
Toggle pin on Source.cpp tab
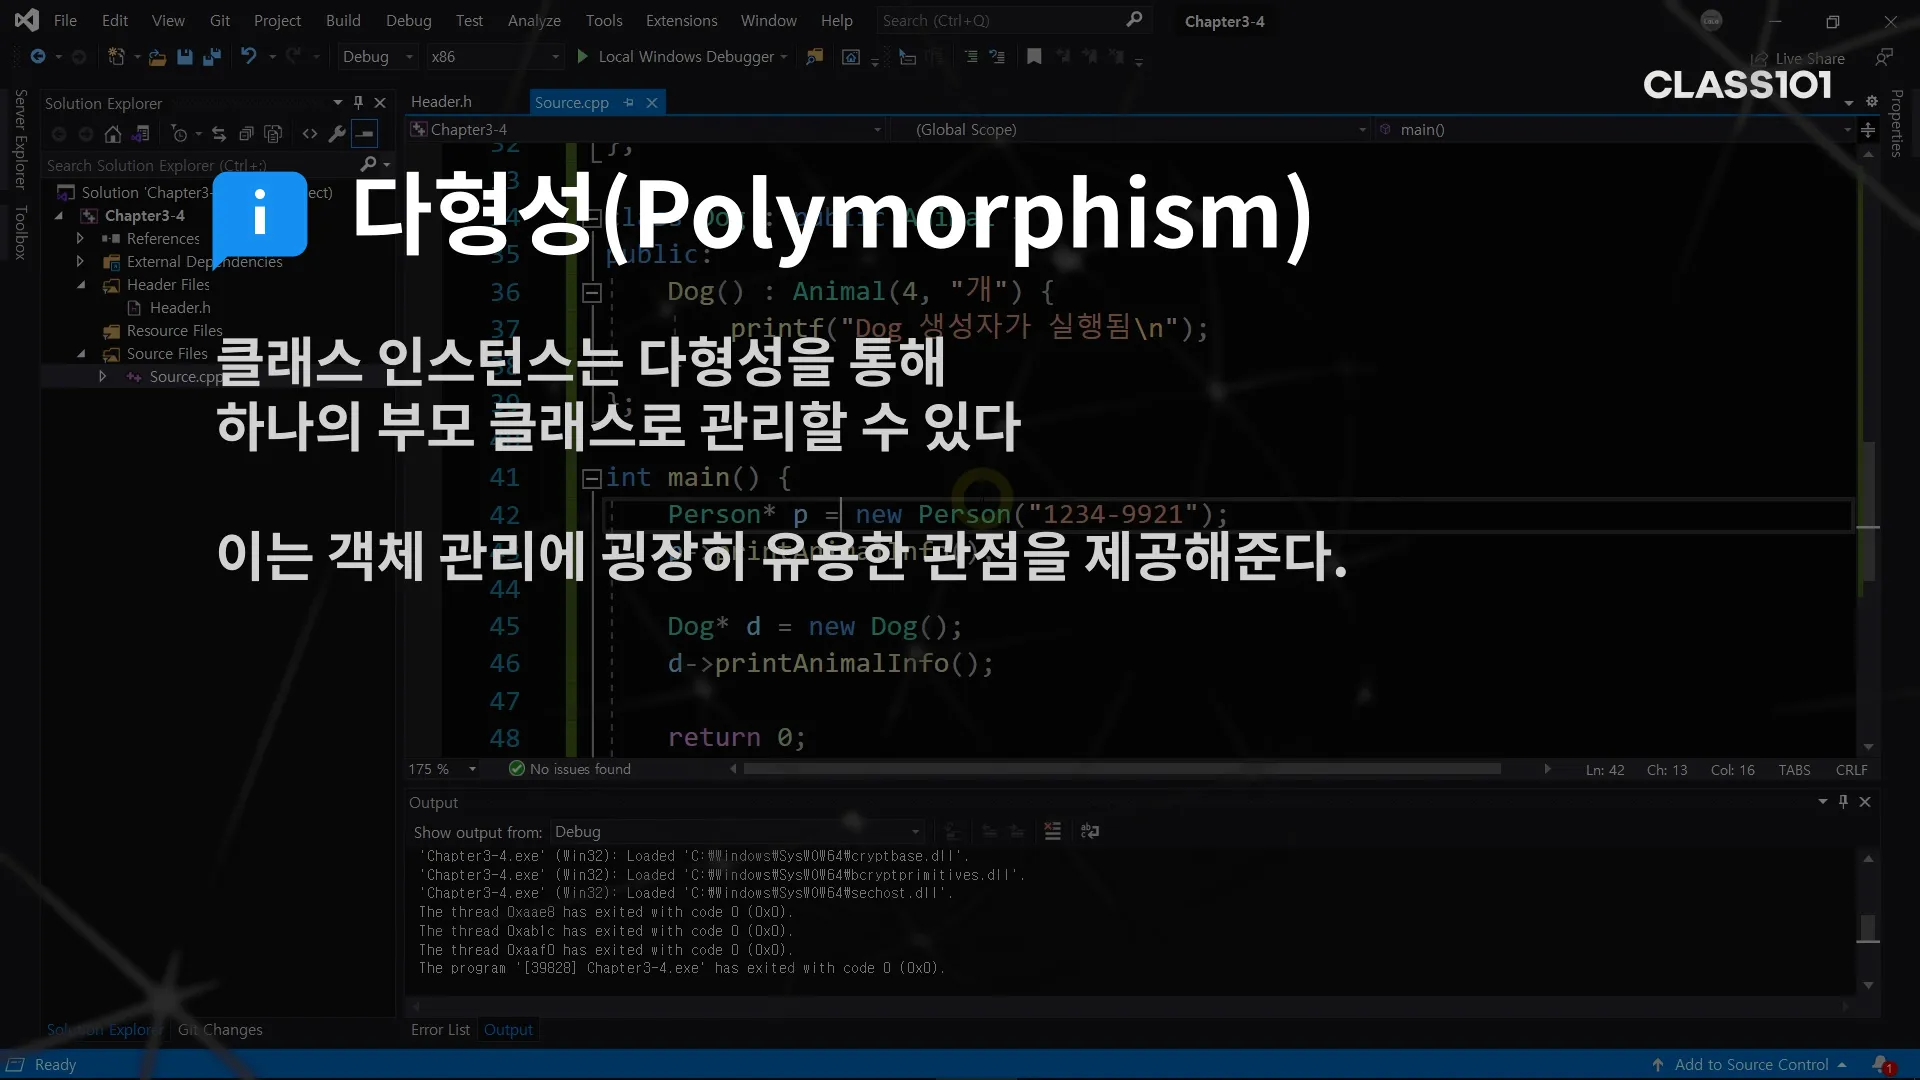pyautogui.click(x=629, y=102)
